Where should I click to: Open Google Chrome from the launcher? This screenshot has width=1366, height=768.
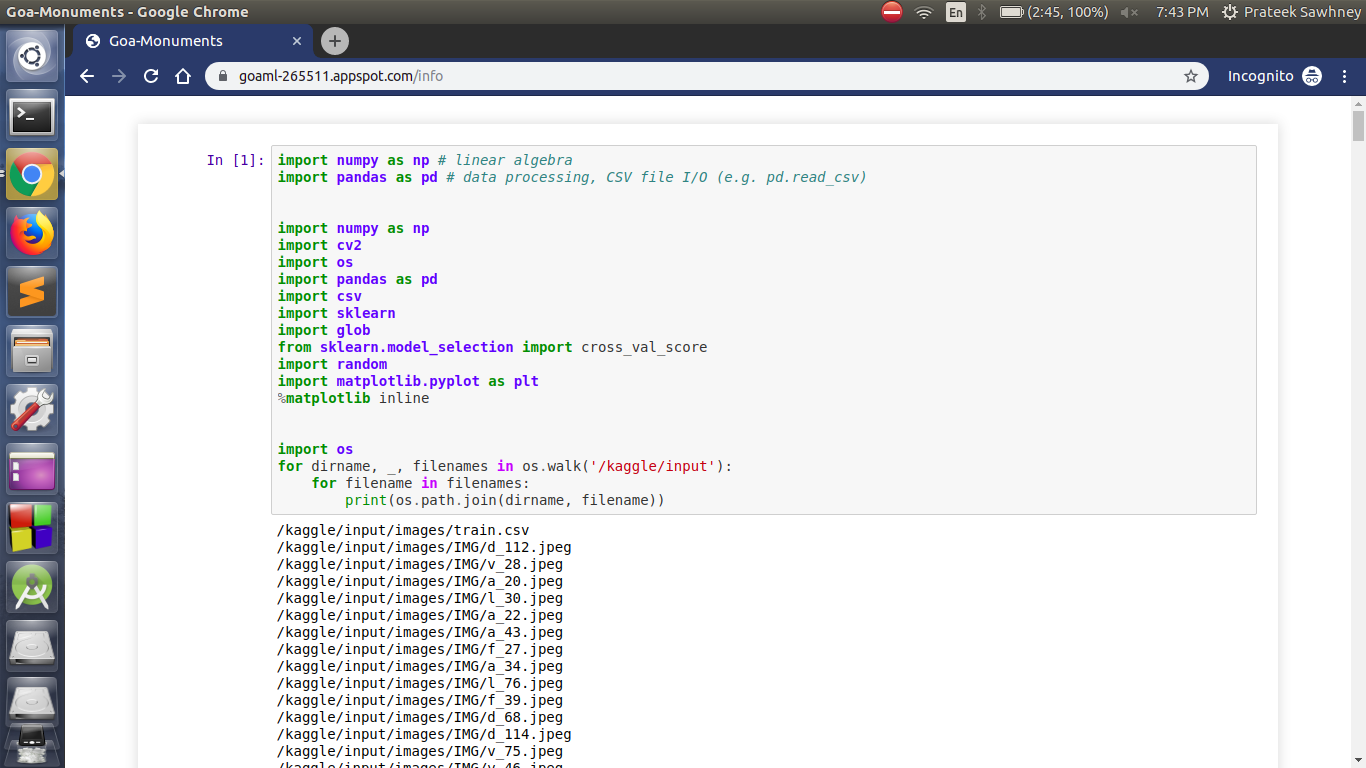(x=32, y=173)
